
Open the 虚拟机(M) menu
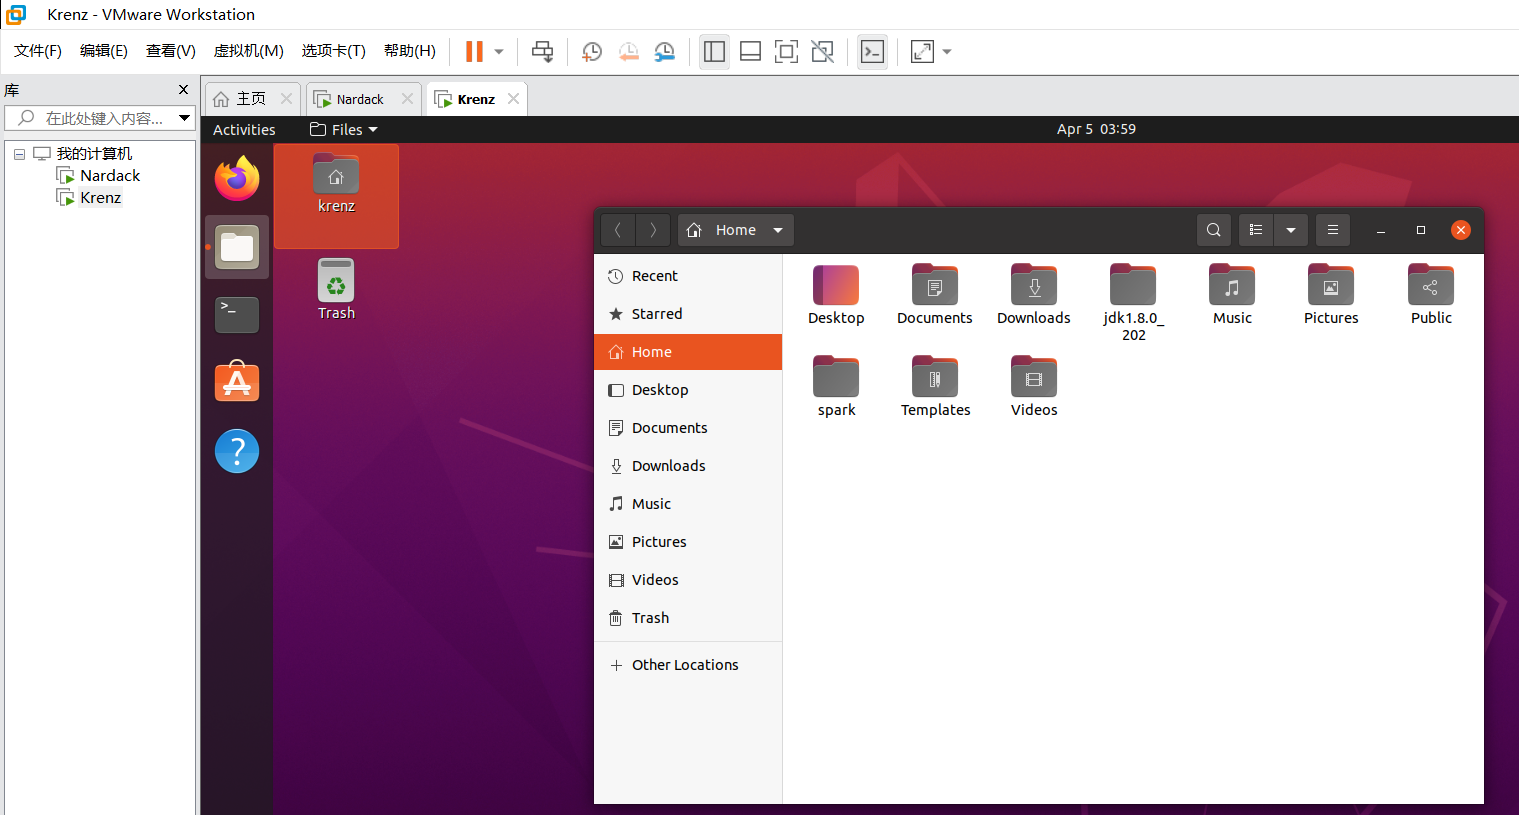point(249,51)
